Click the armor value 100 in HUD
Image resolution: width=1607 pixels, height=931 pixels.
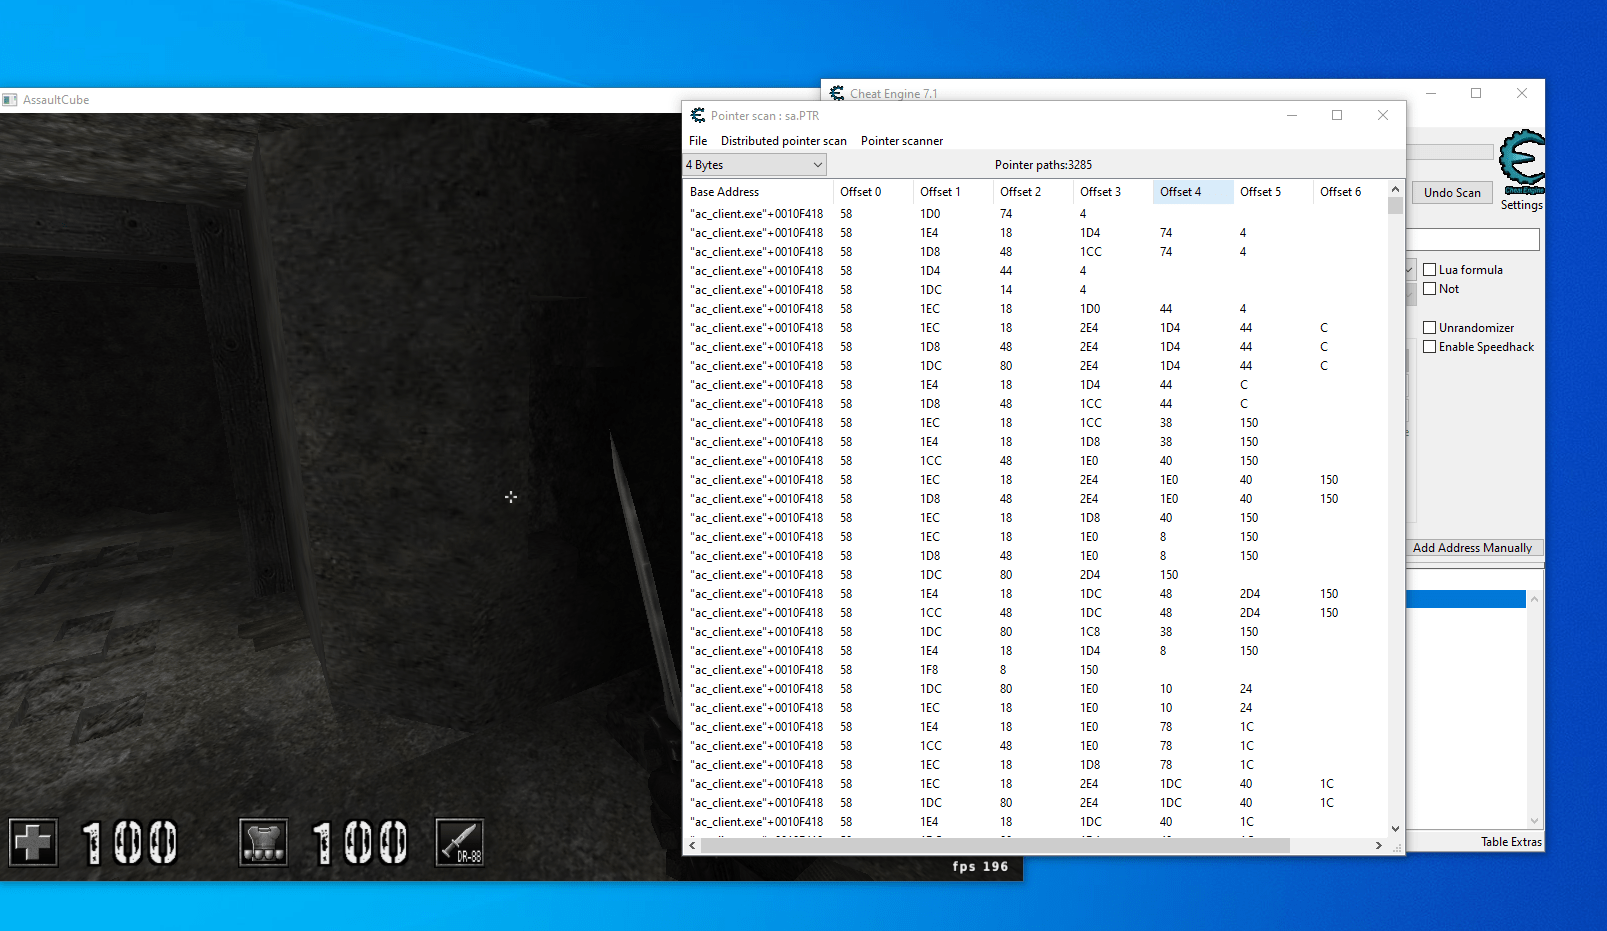click(x=360, y=843)
